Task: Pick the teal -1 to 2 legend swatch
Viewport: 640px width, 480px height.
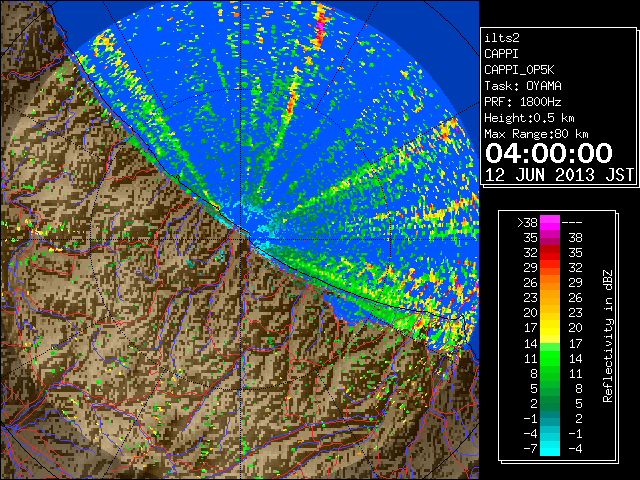Action: pyautogui.click(x=550, y=418)
